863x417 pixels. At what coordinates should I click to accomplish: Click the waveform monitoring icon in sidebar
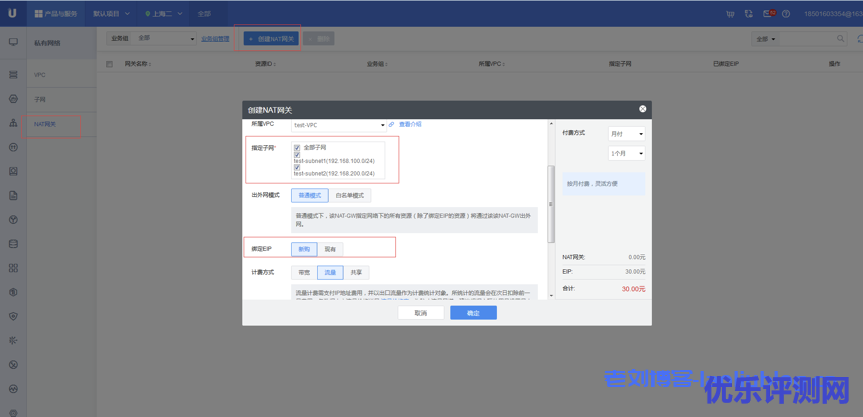(x=13, y=389)
